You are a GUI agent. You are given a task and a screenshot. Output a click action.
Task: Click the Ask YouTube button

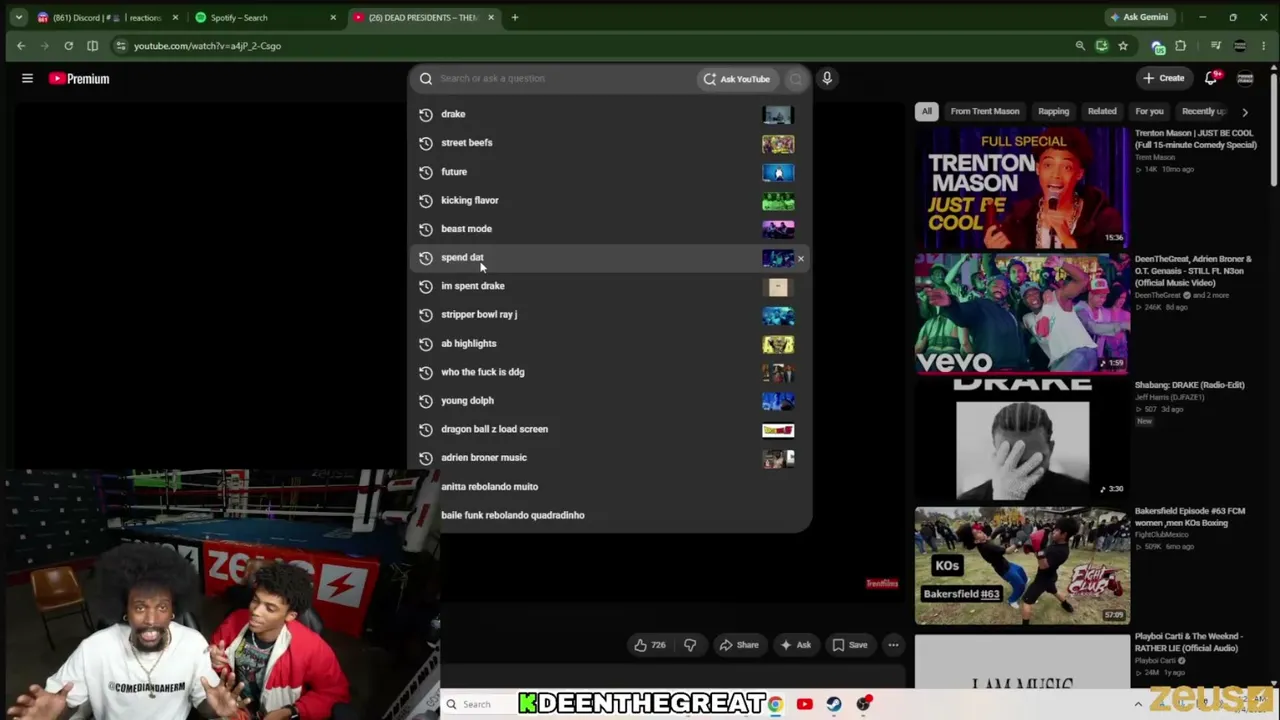(x=736, y=79)
